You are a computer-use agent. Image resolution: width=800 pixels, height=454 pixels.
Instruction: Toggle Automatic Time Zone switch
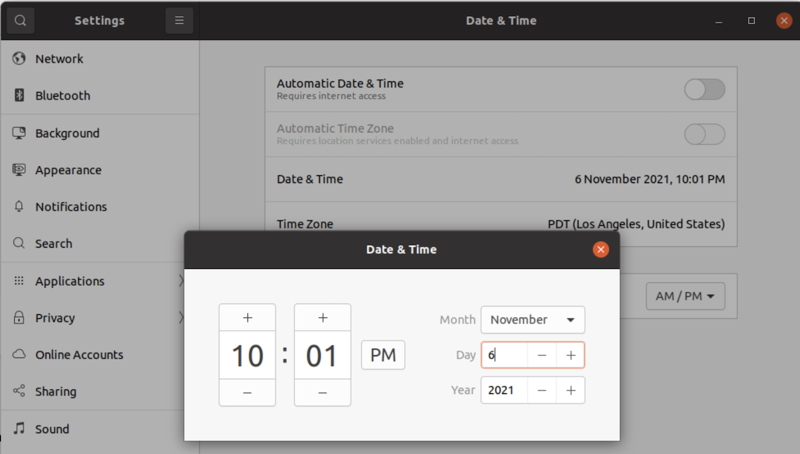[x=704, y=134]
